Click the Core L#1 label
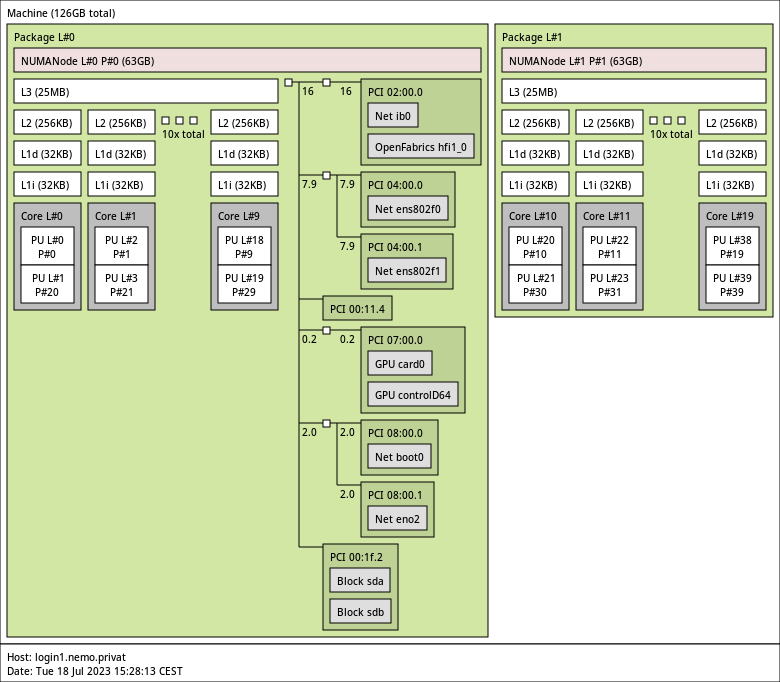This screenshot has width=780, height=682. [115, 216]
